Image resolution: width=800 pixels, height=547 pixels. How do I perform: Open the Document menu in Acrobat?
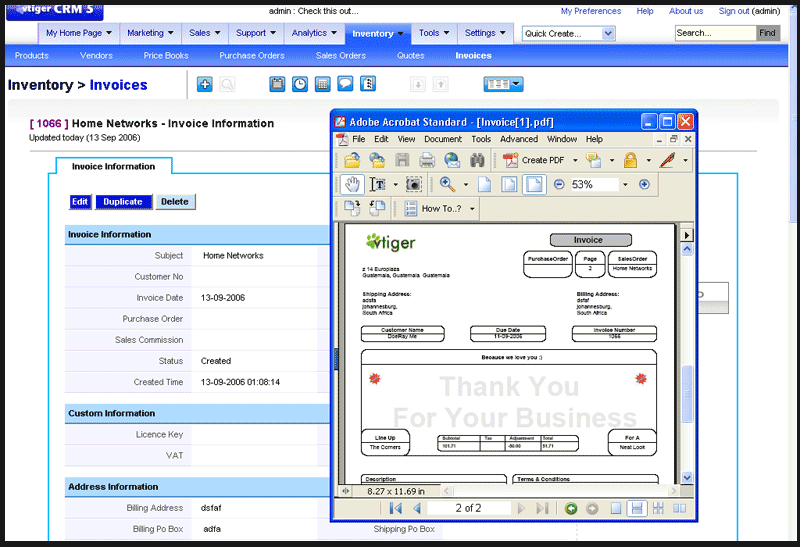(x=443, y=139)
